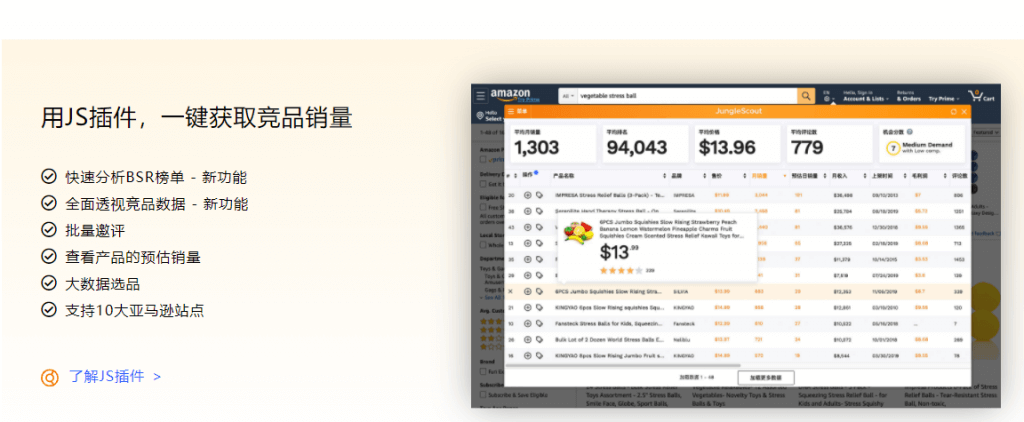Click the help icon next to 机会分数

[910, 132]
